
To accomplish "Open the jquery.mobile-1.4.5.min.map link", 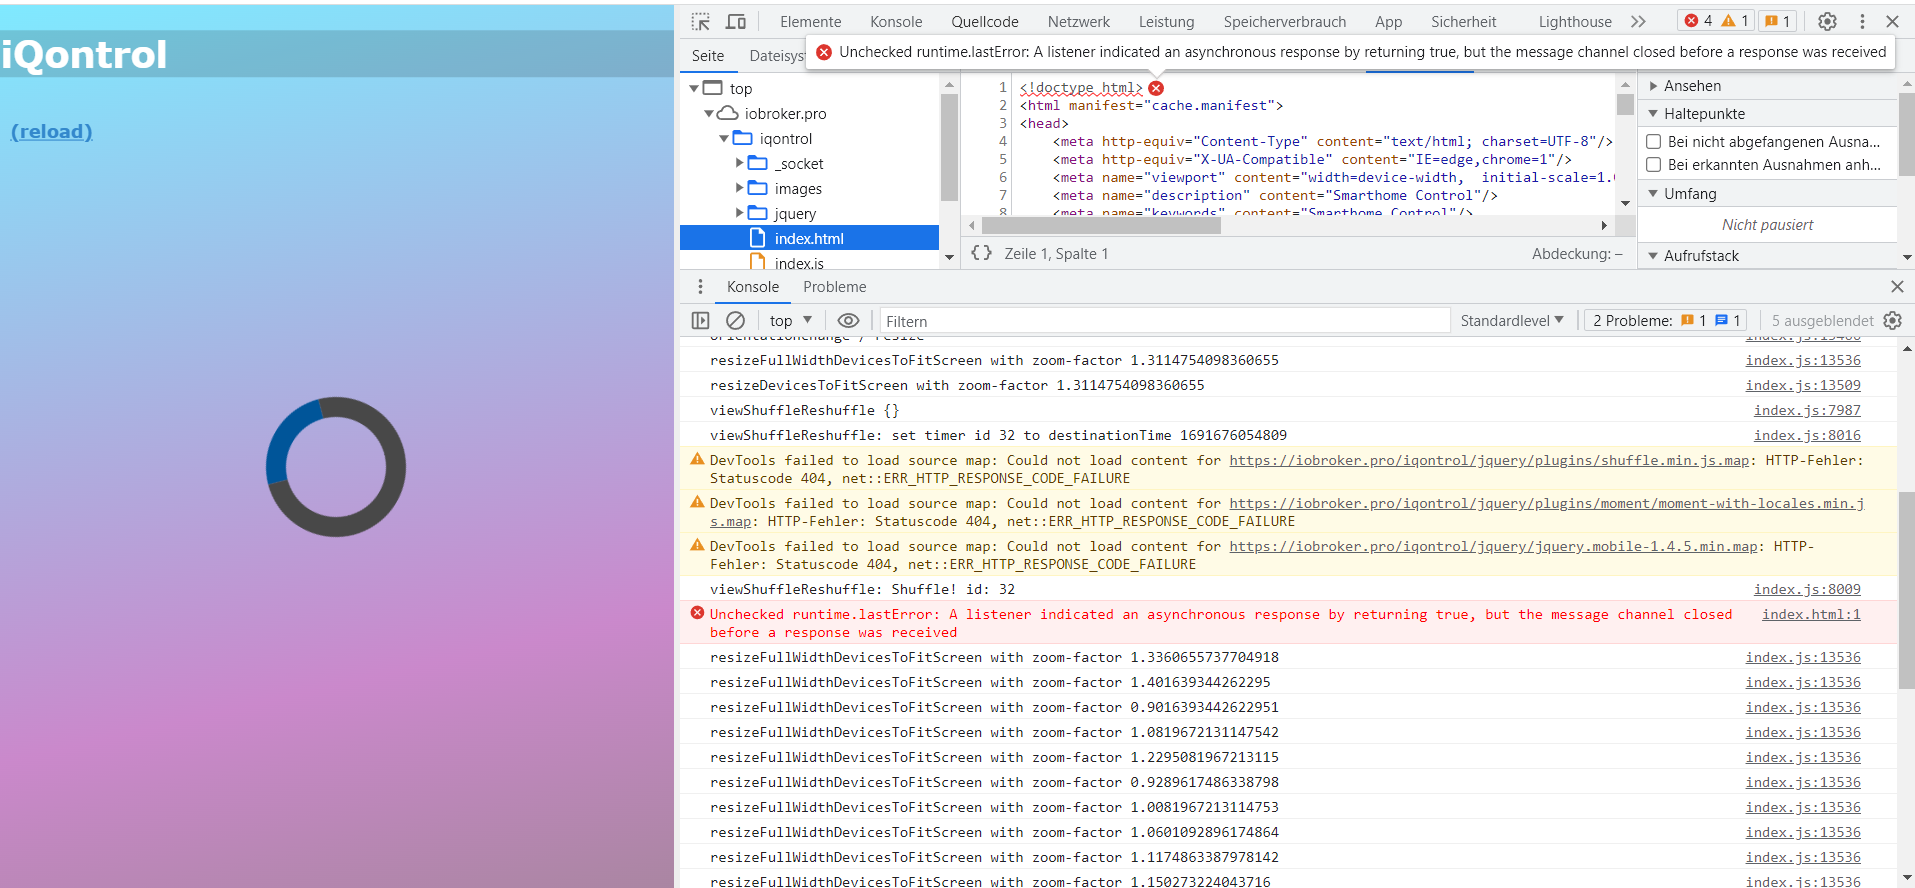I will pos(1493,546).
